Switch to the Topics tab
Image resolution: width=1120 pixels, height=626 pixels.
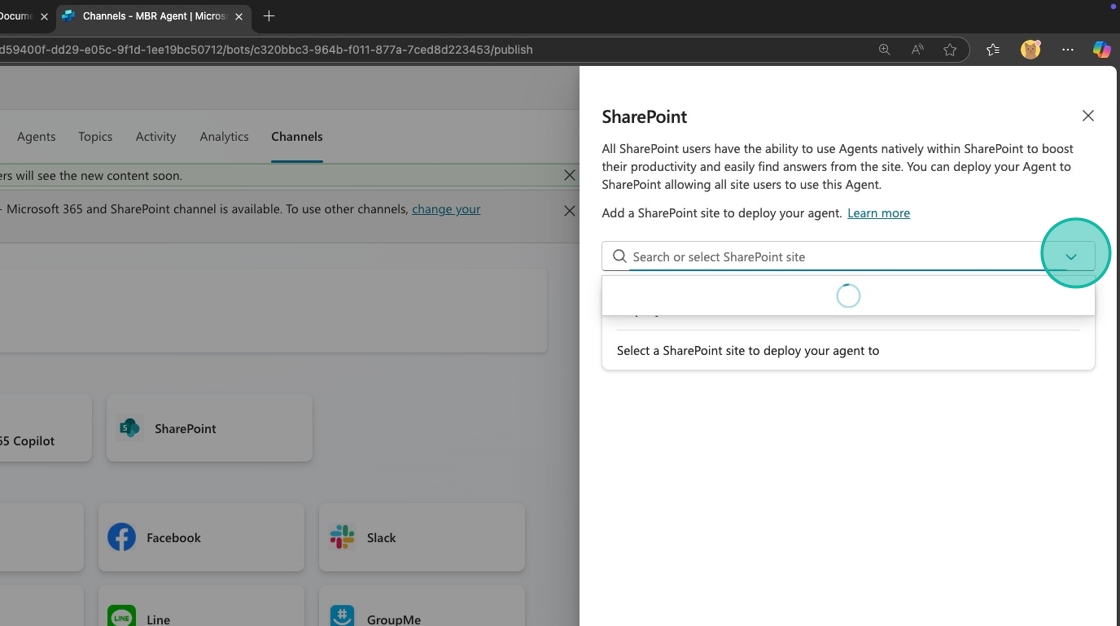[x=95, y=137]
